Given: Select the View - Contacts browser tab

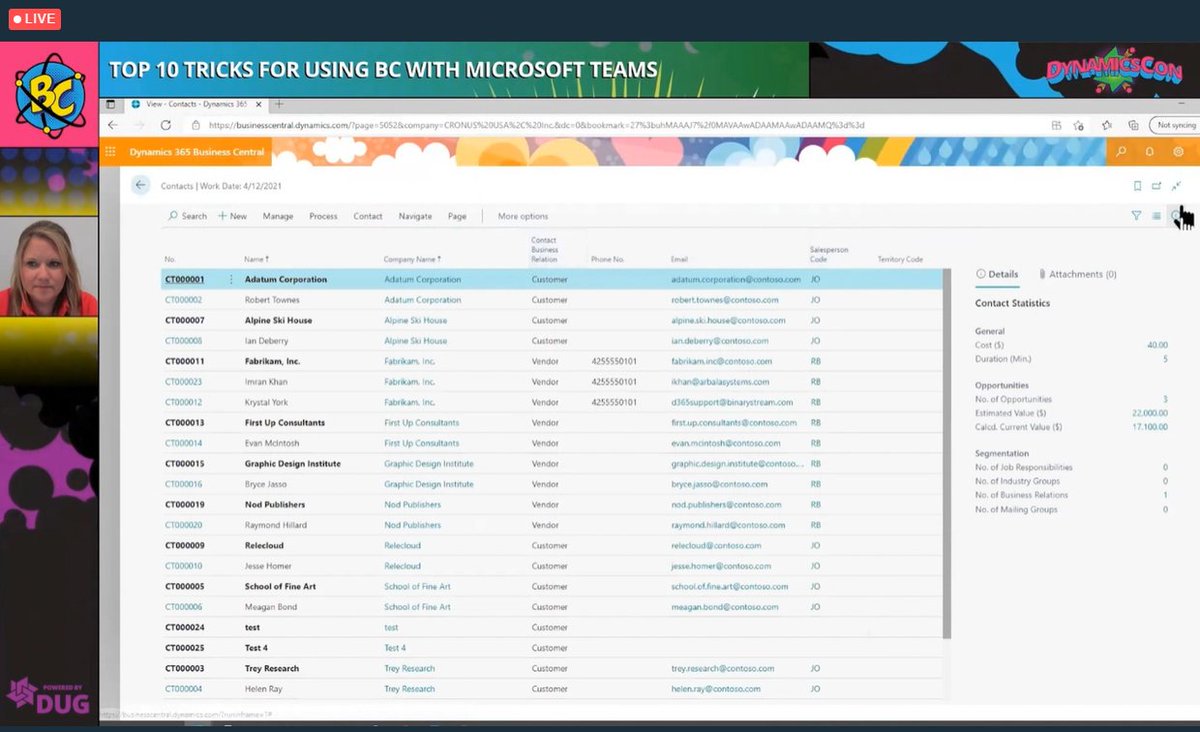Looking at the screenshot, I should click(x=195, y=104).
